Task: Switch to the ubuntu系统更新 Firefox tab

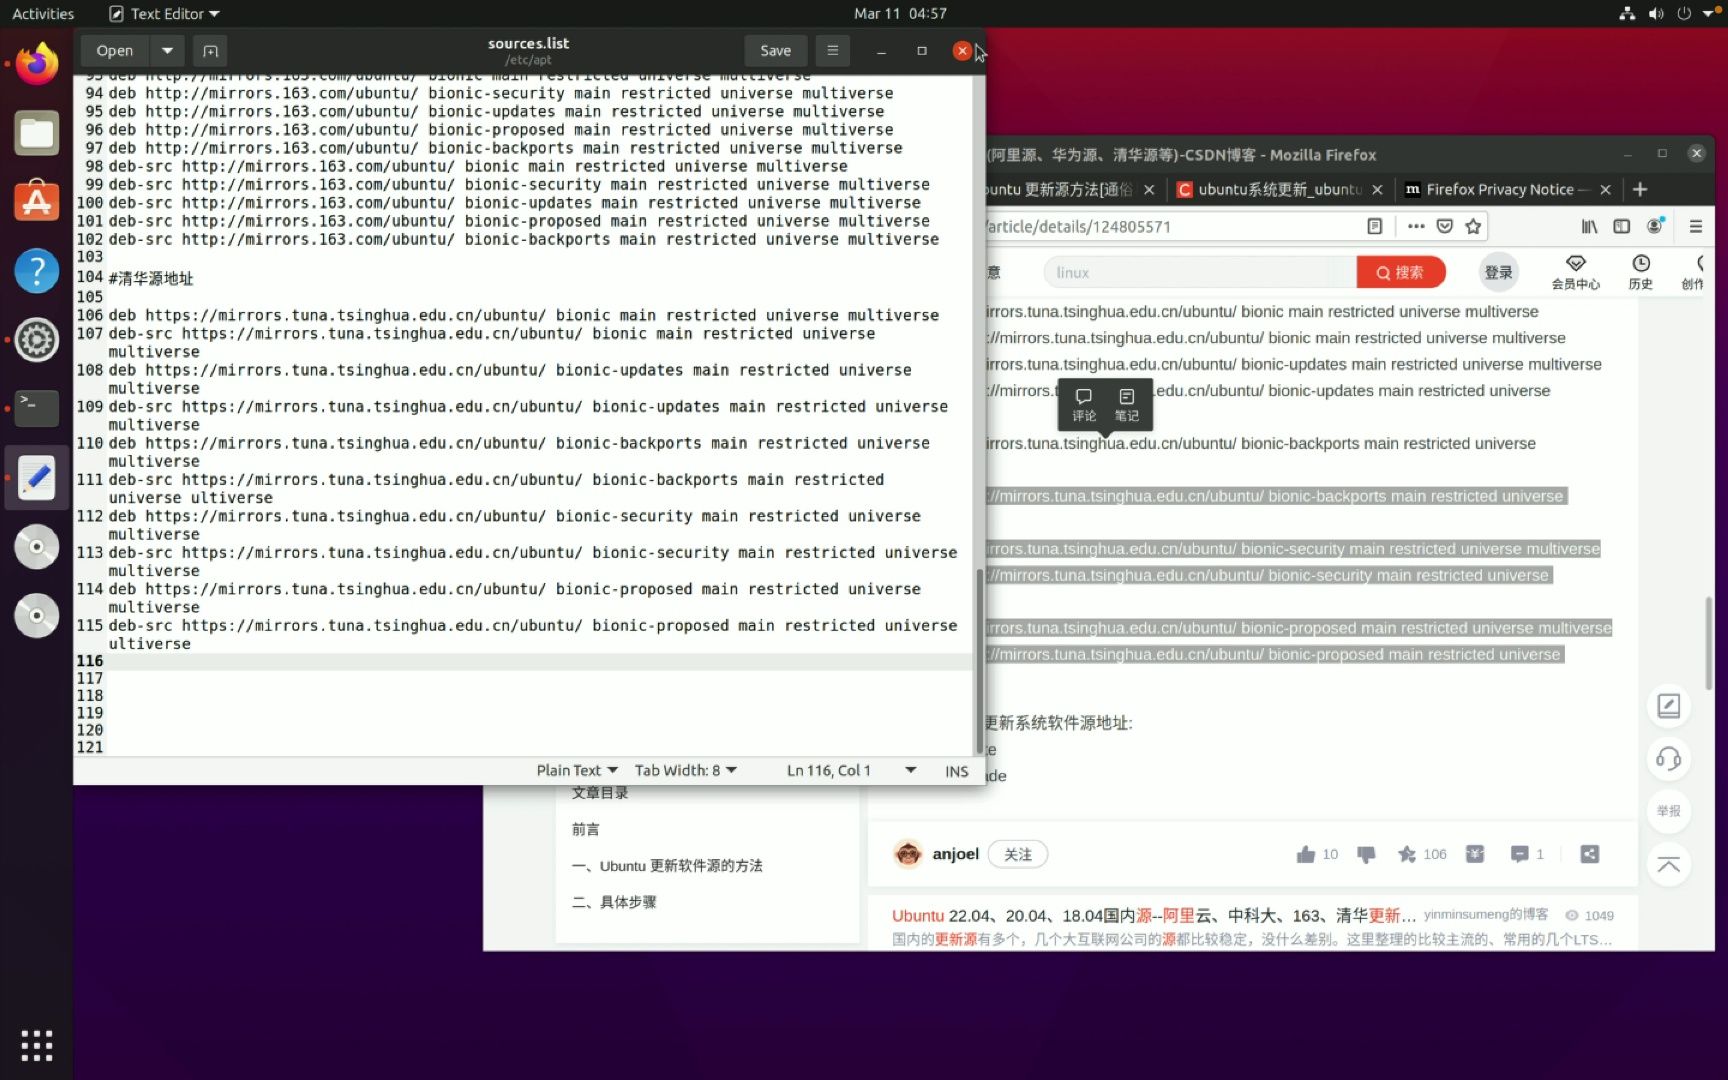Action: (x=1269, y=190)
